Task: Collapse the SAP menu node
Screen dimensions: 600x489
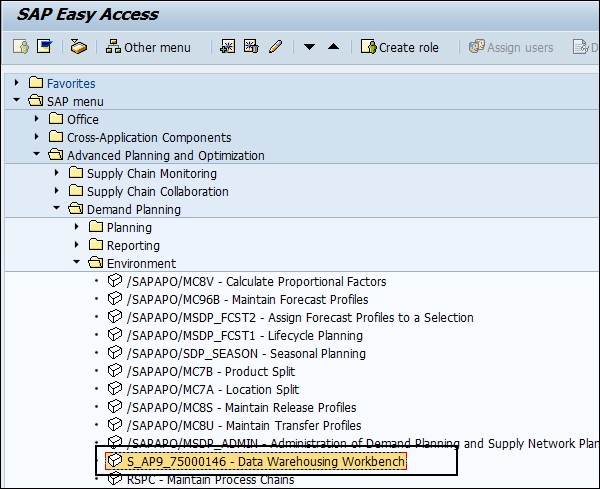Action: [x=18, y=101]
